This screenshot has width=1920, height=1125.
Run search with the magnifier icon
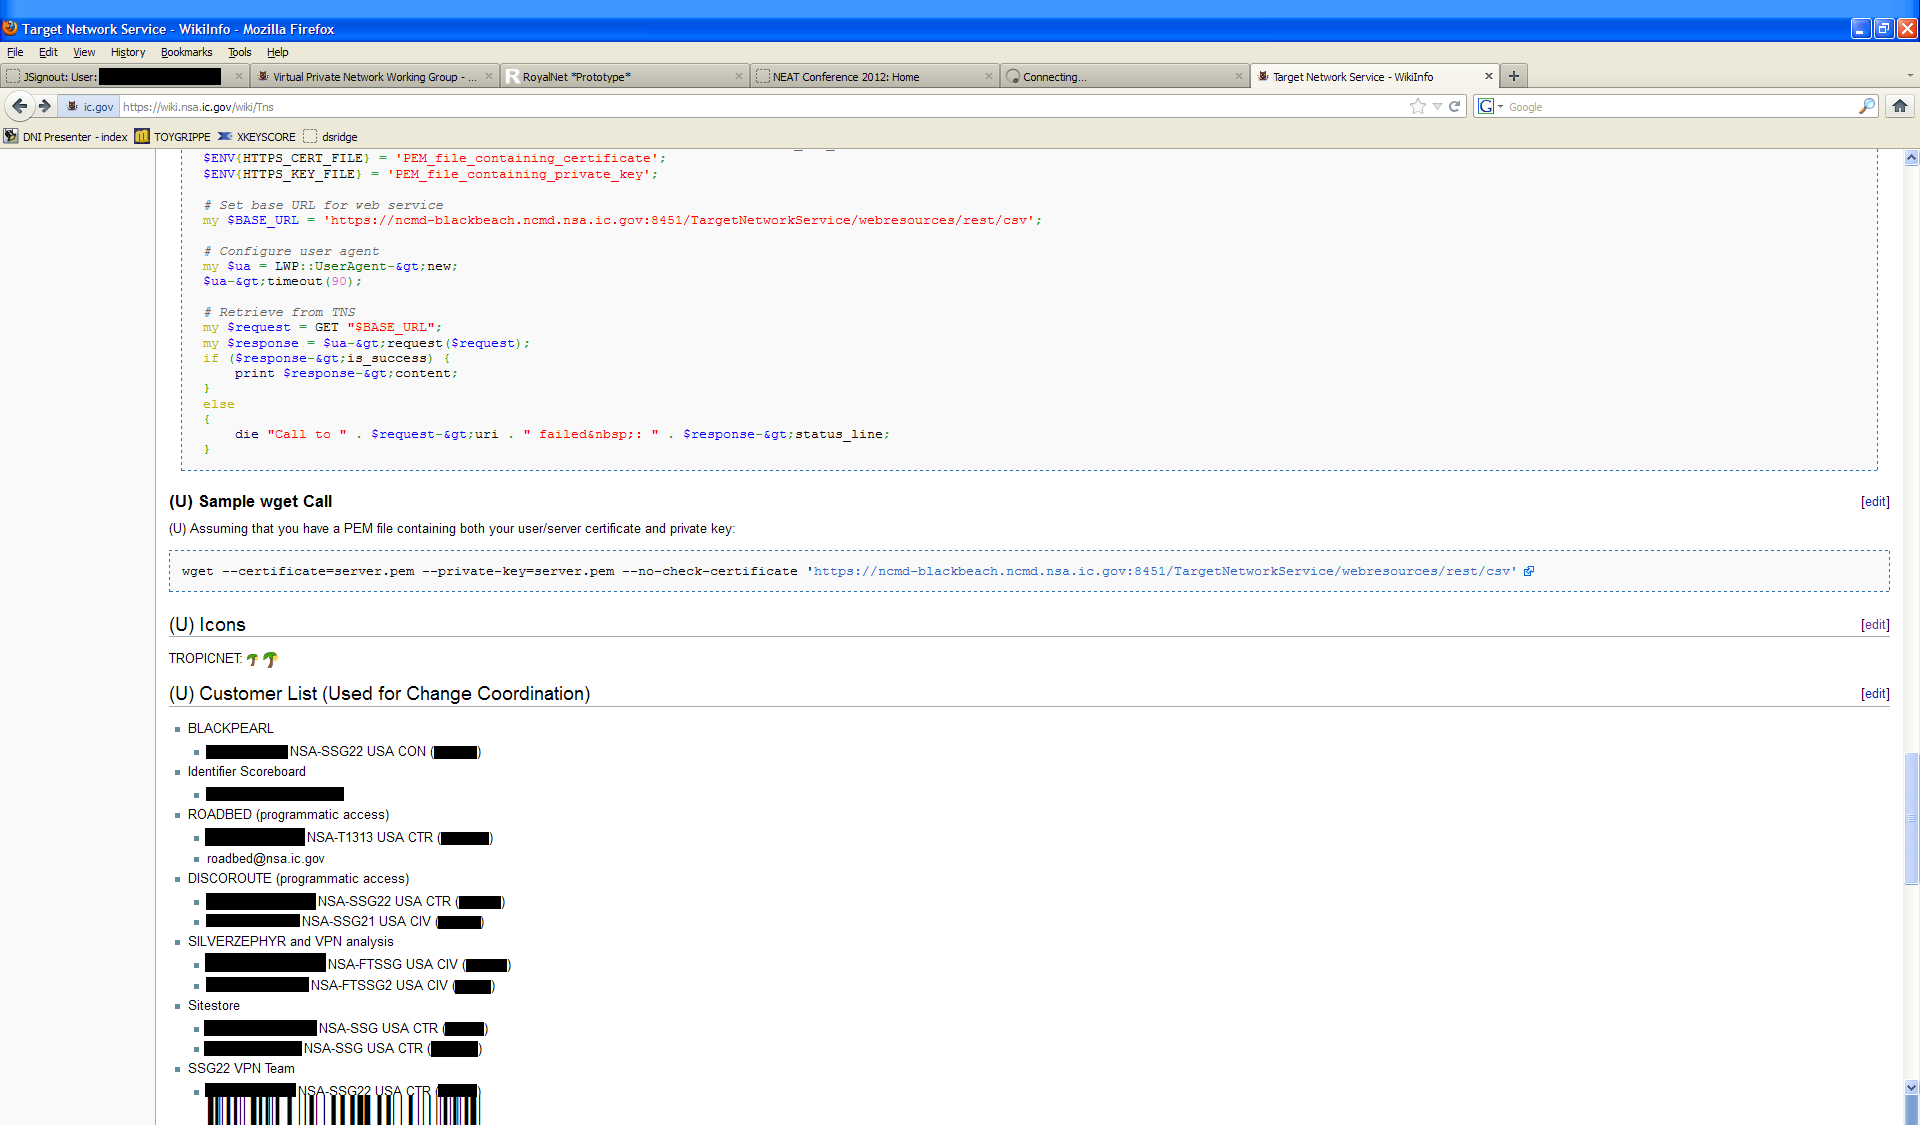1866,107
